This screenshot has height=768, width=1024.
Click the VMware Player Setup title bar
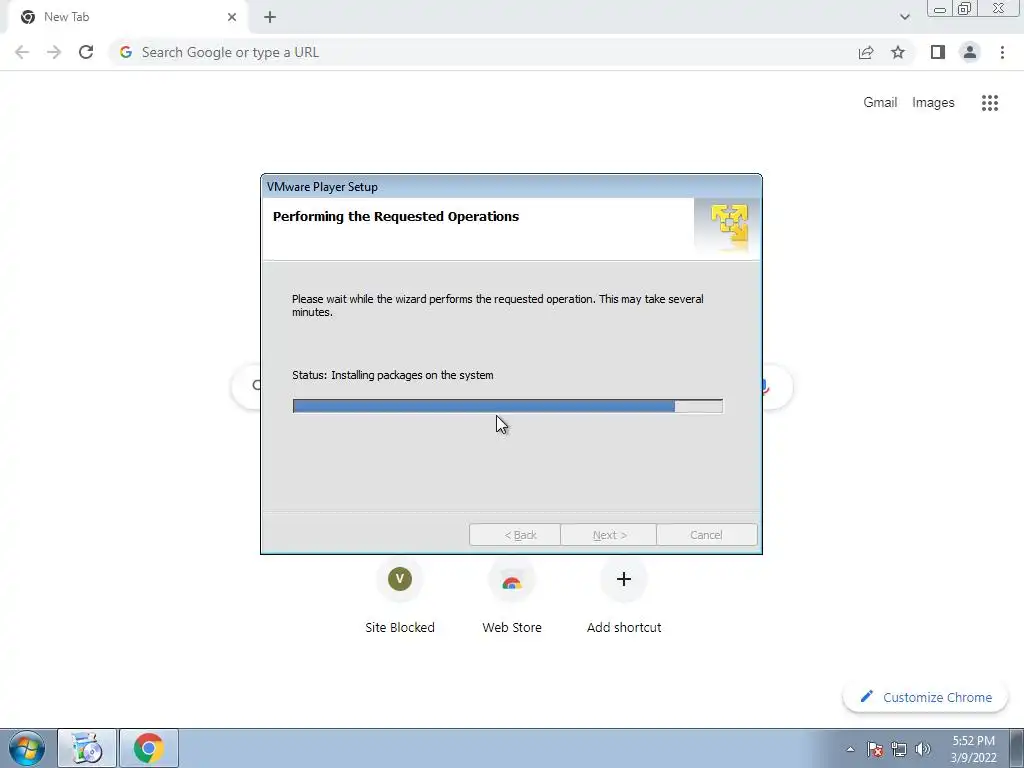(x=511, y=187)
